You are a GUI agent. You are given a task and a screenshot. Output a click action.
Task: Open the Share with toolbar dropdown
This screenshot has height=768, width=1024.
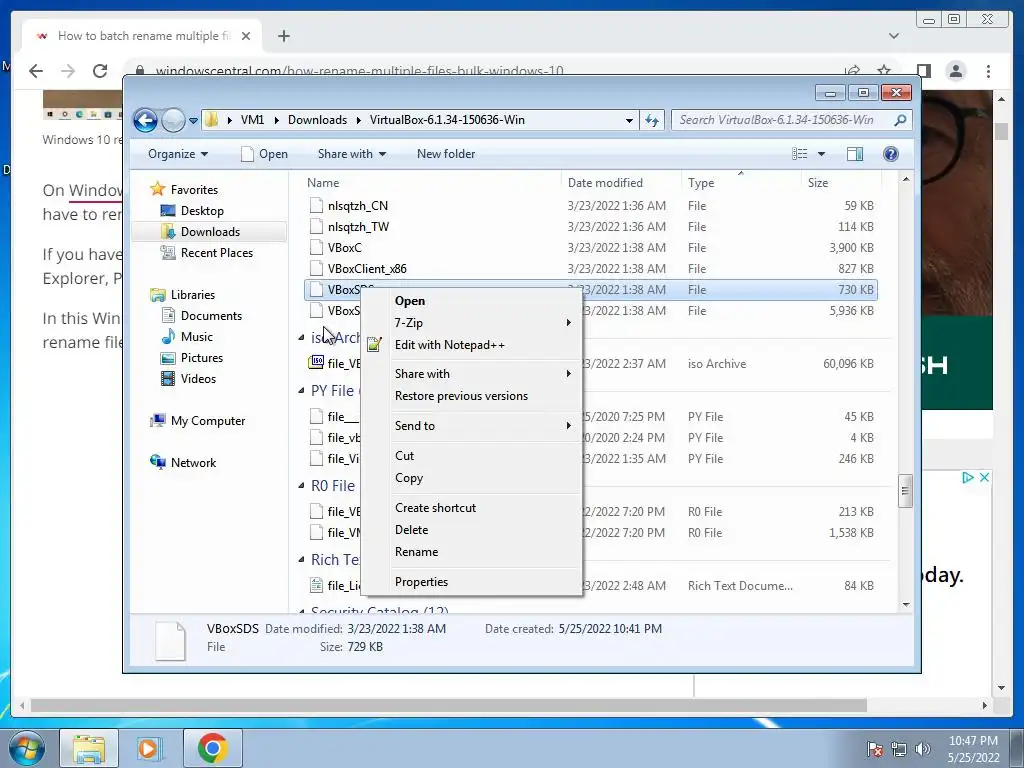point(351,154)
